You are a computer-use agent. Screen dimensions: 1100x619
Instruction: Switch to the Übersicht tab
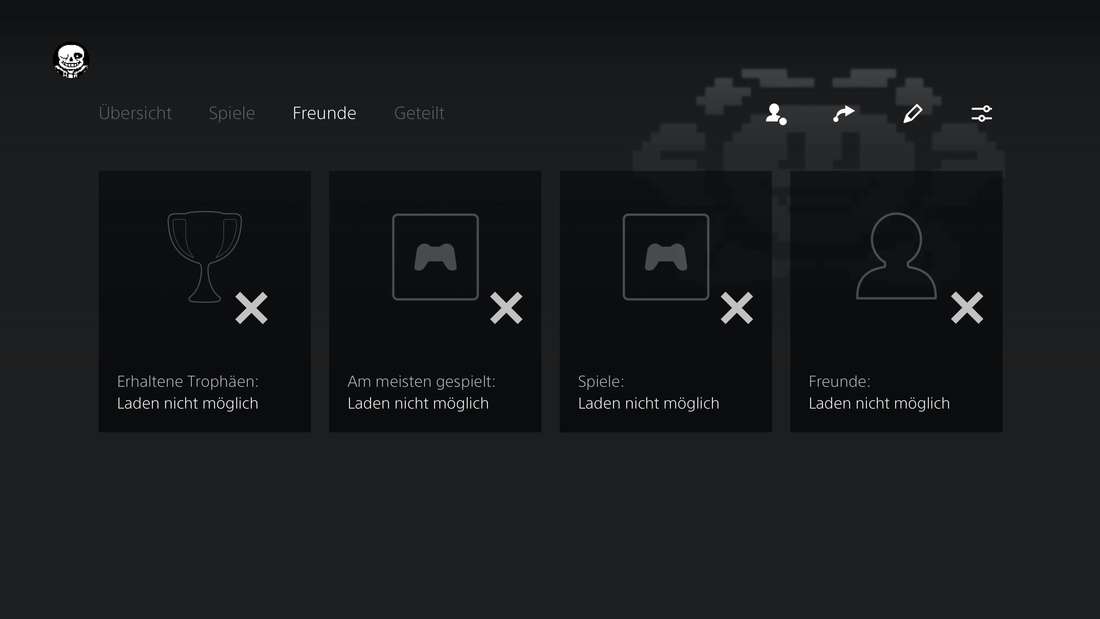click(135, 113)
